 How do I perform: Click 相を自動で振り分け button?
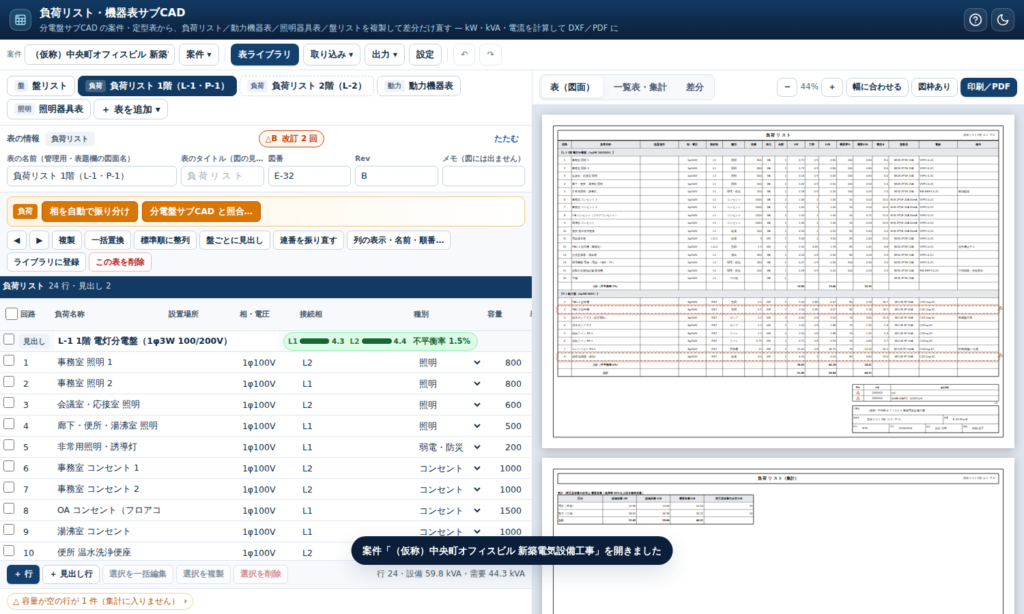pyautogui.click(x=89, y=211)
